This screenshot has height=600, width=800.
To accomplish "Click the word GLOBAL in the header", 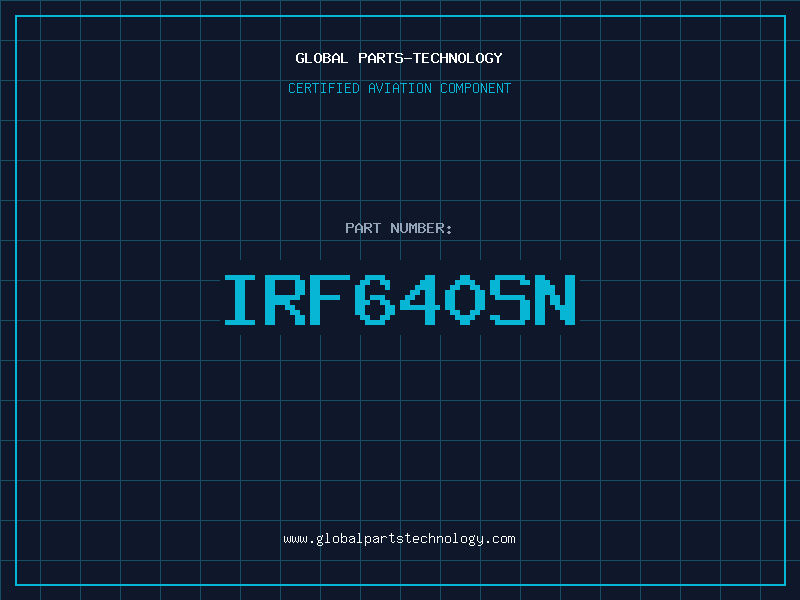I will point(319,58).
